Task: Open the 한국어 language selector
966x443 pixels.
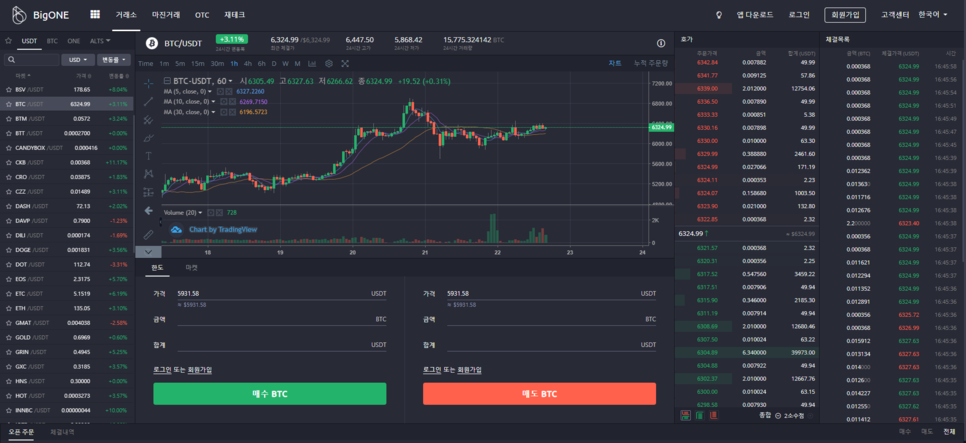Action: (934, 15)
